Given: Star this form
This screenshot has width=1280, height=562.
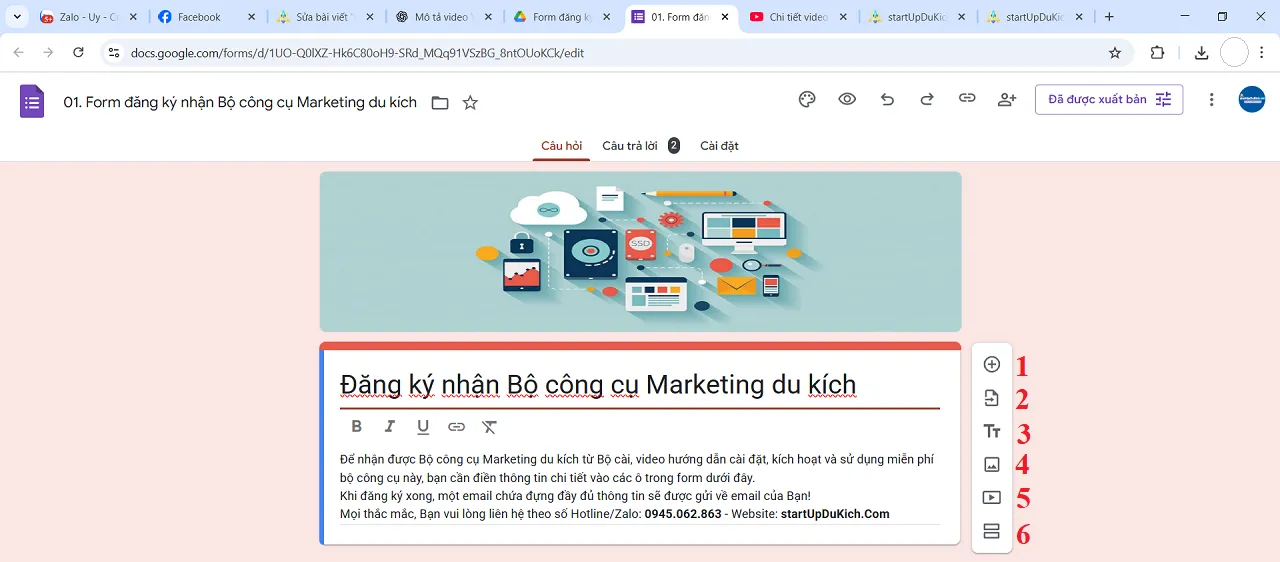Looking at the screenshot, I should point(470,102).
